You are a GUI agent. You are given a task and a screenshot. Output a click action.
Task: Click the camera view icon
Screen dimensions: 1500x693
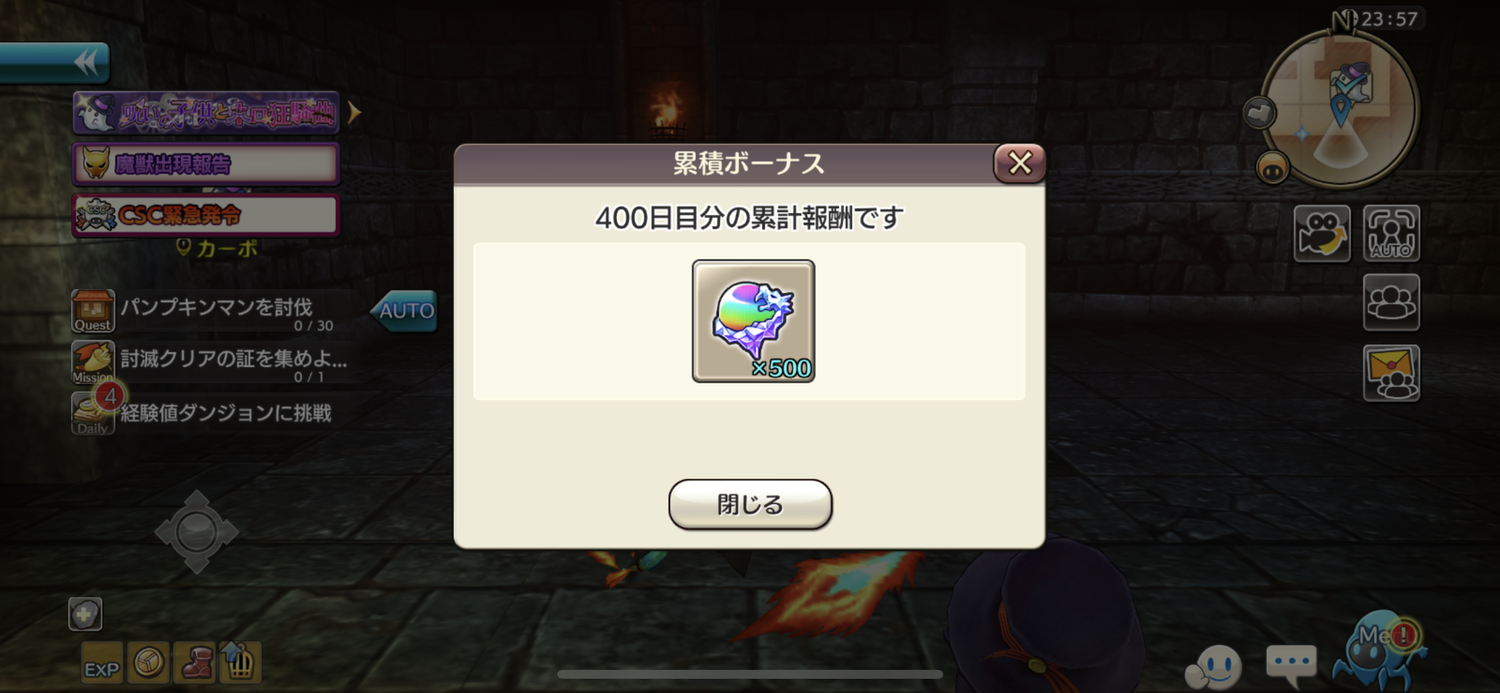coord(1322,234)
